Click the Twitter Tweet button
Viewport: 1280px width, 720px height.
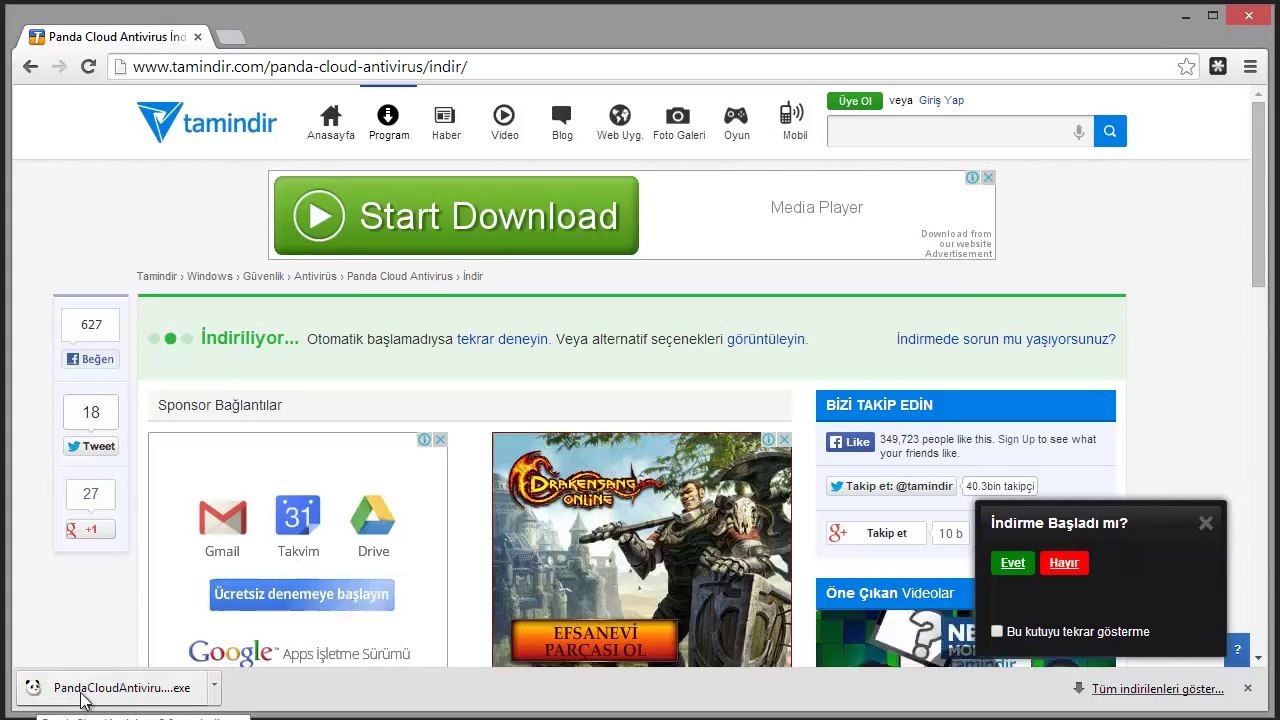pos(91,446)
